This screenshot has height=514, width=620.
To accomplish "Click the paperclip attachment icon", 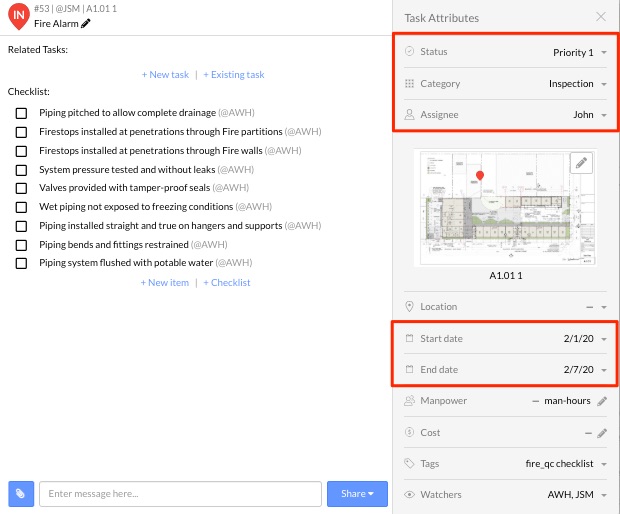I will tap(21, 494).
